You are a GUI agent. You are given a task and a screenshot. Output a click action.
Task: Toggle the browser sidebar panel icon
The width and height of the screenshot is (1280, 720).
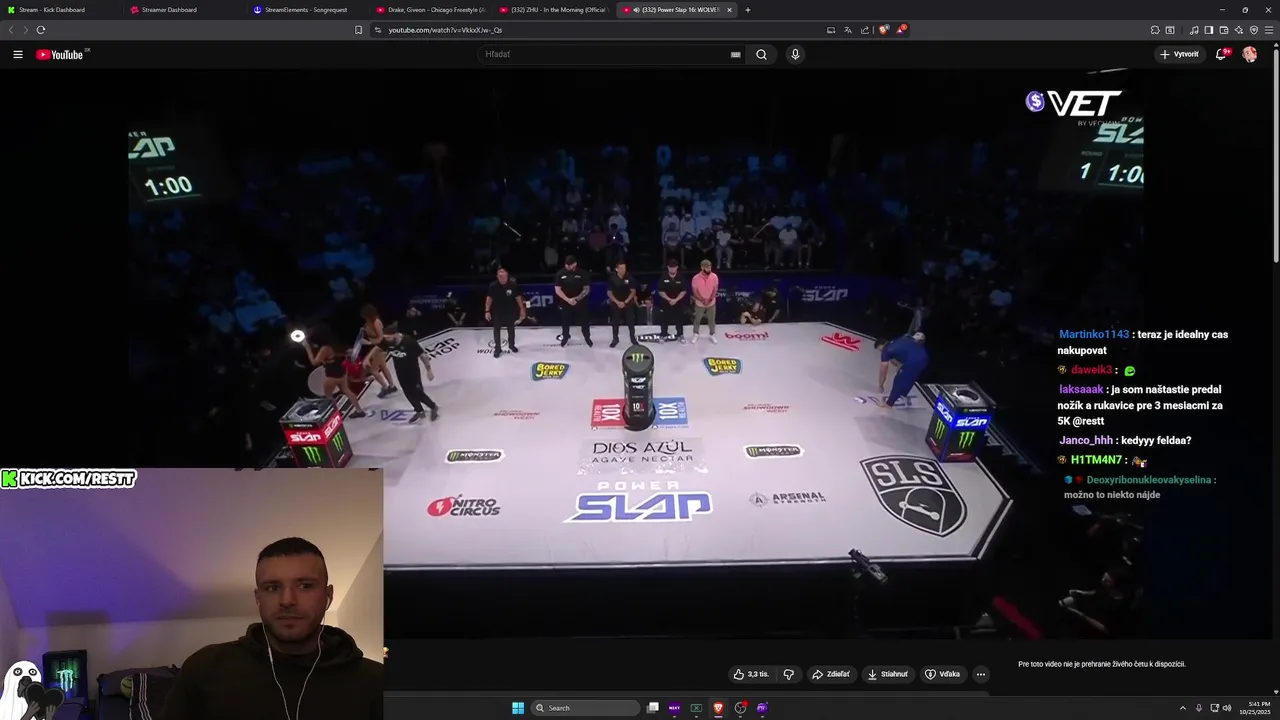(1209, 30)
